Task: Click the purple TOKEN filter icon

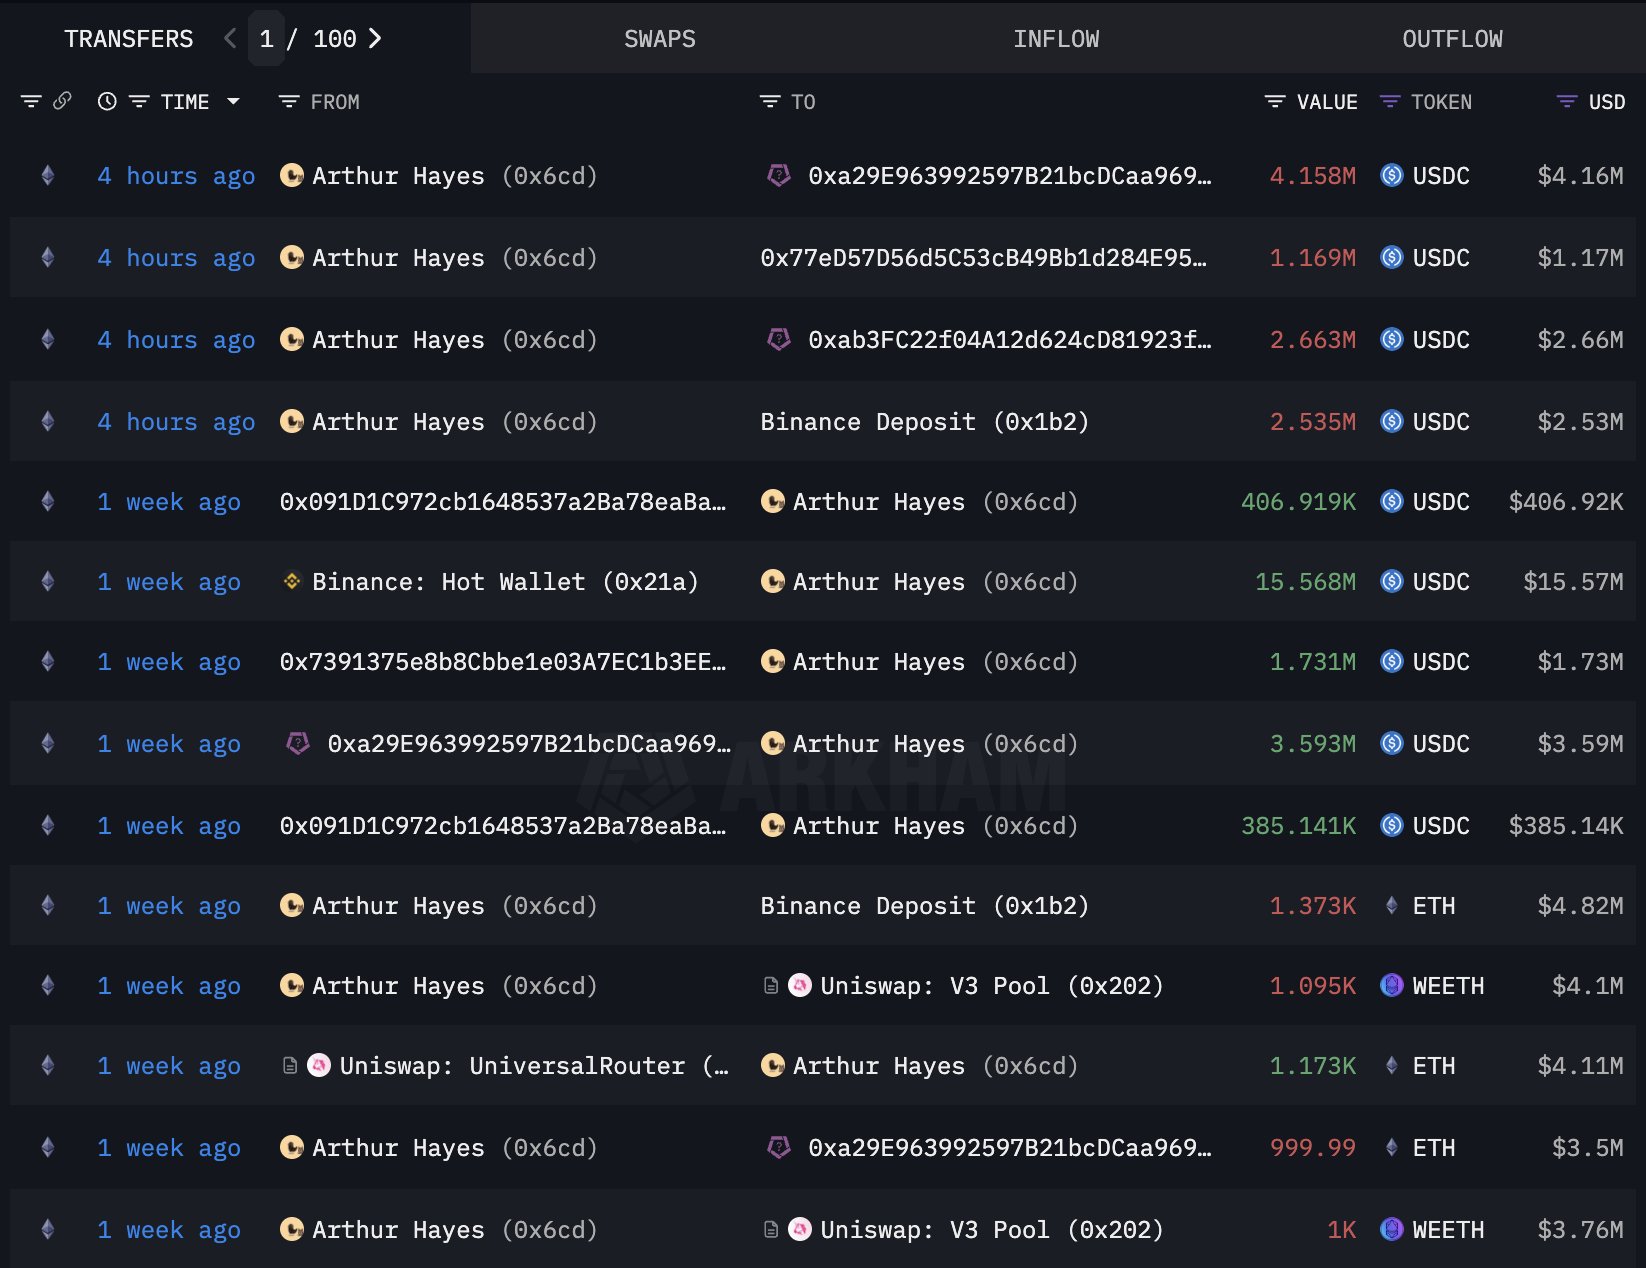Action: click(x=1390, y=101)
